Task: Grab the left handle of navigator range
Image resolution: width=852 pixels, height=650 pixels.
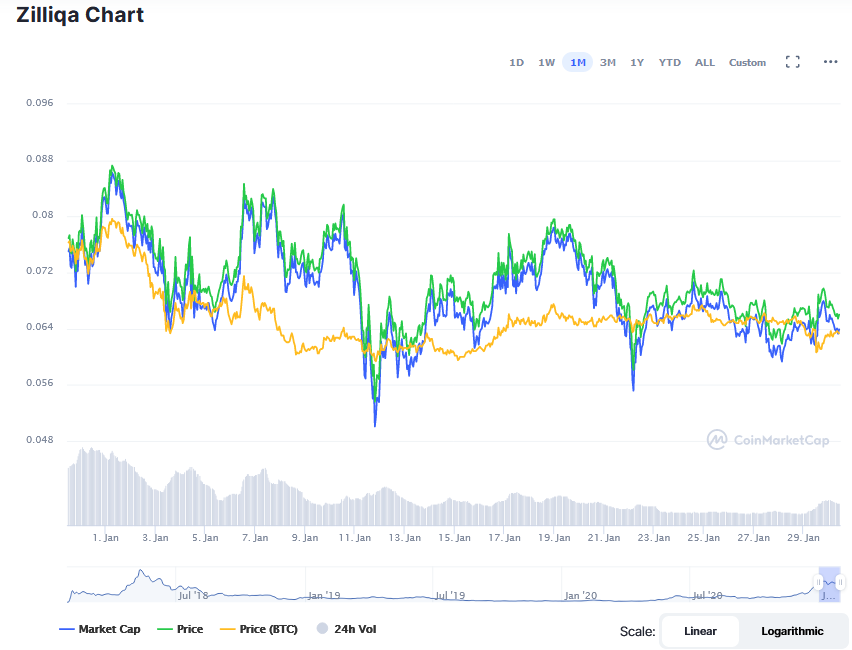Action: pos(819,582)
